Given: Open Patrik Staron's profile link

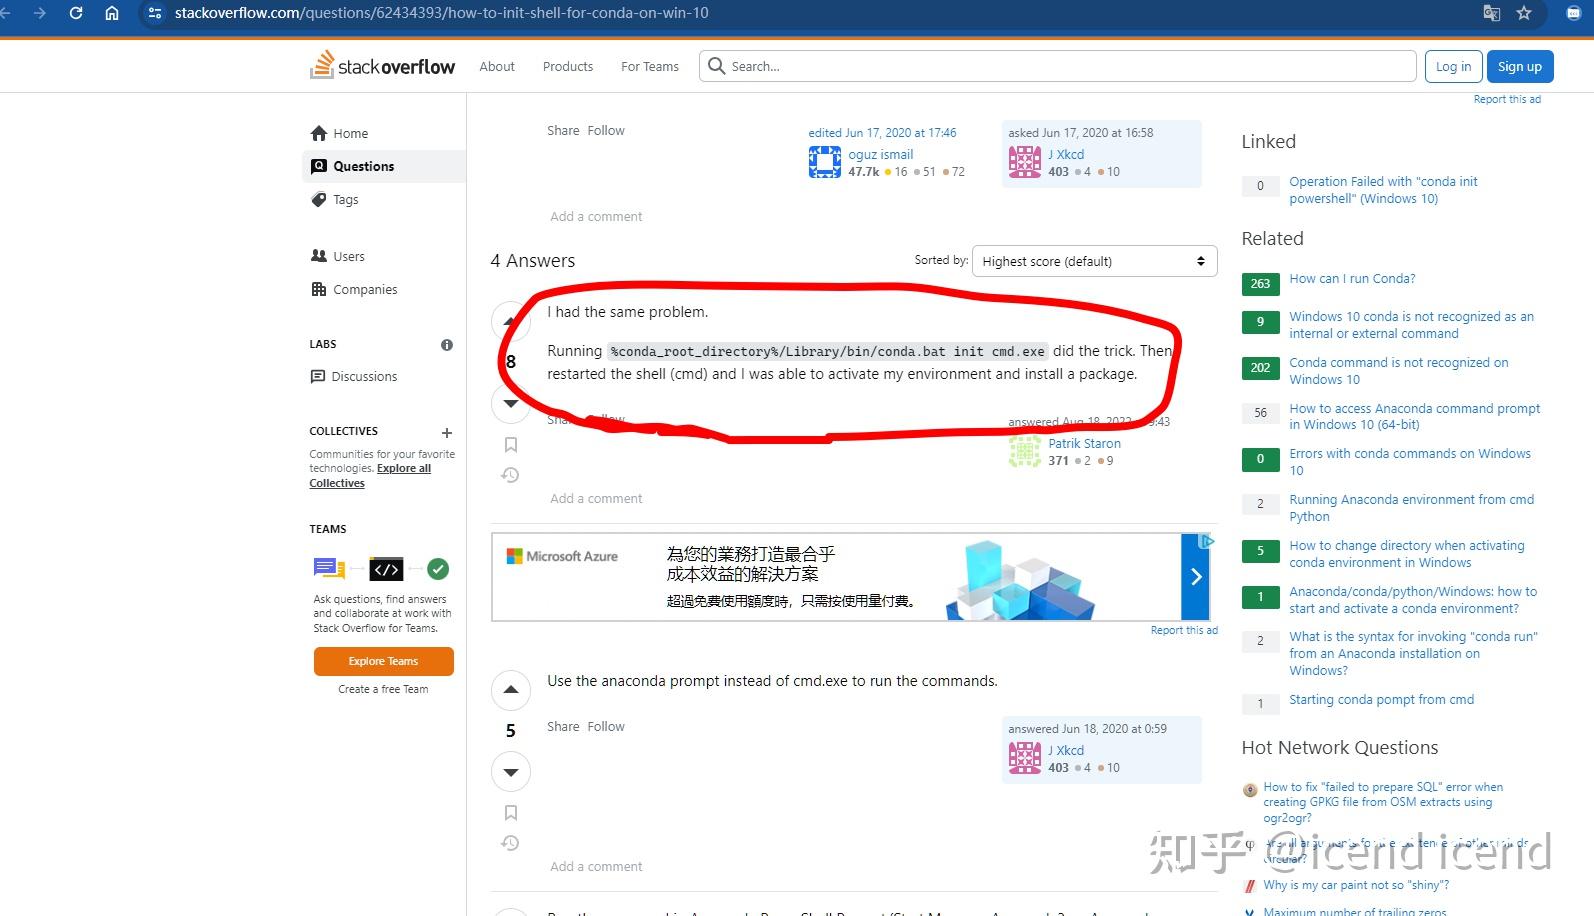Looking at the screenshot, I should [1084, 443].
